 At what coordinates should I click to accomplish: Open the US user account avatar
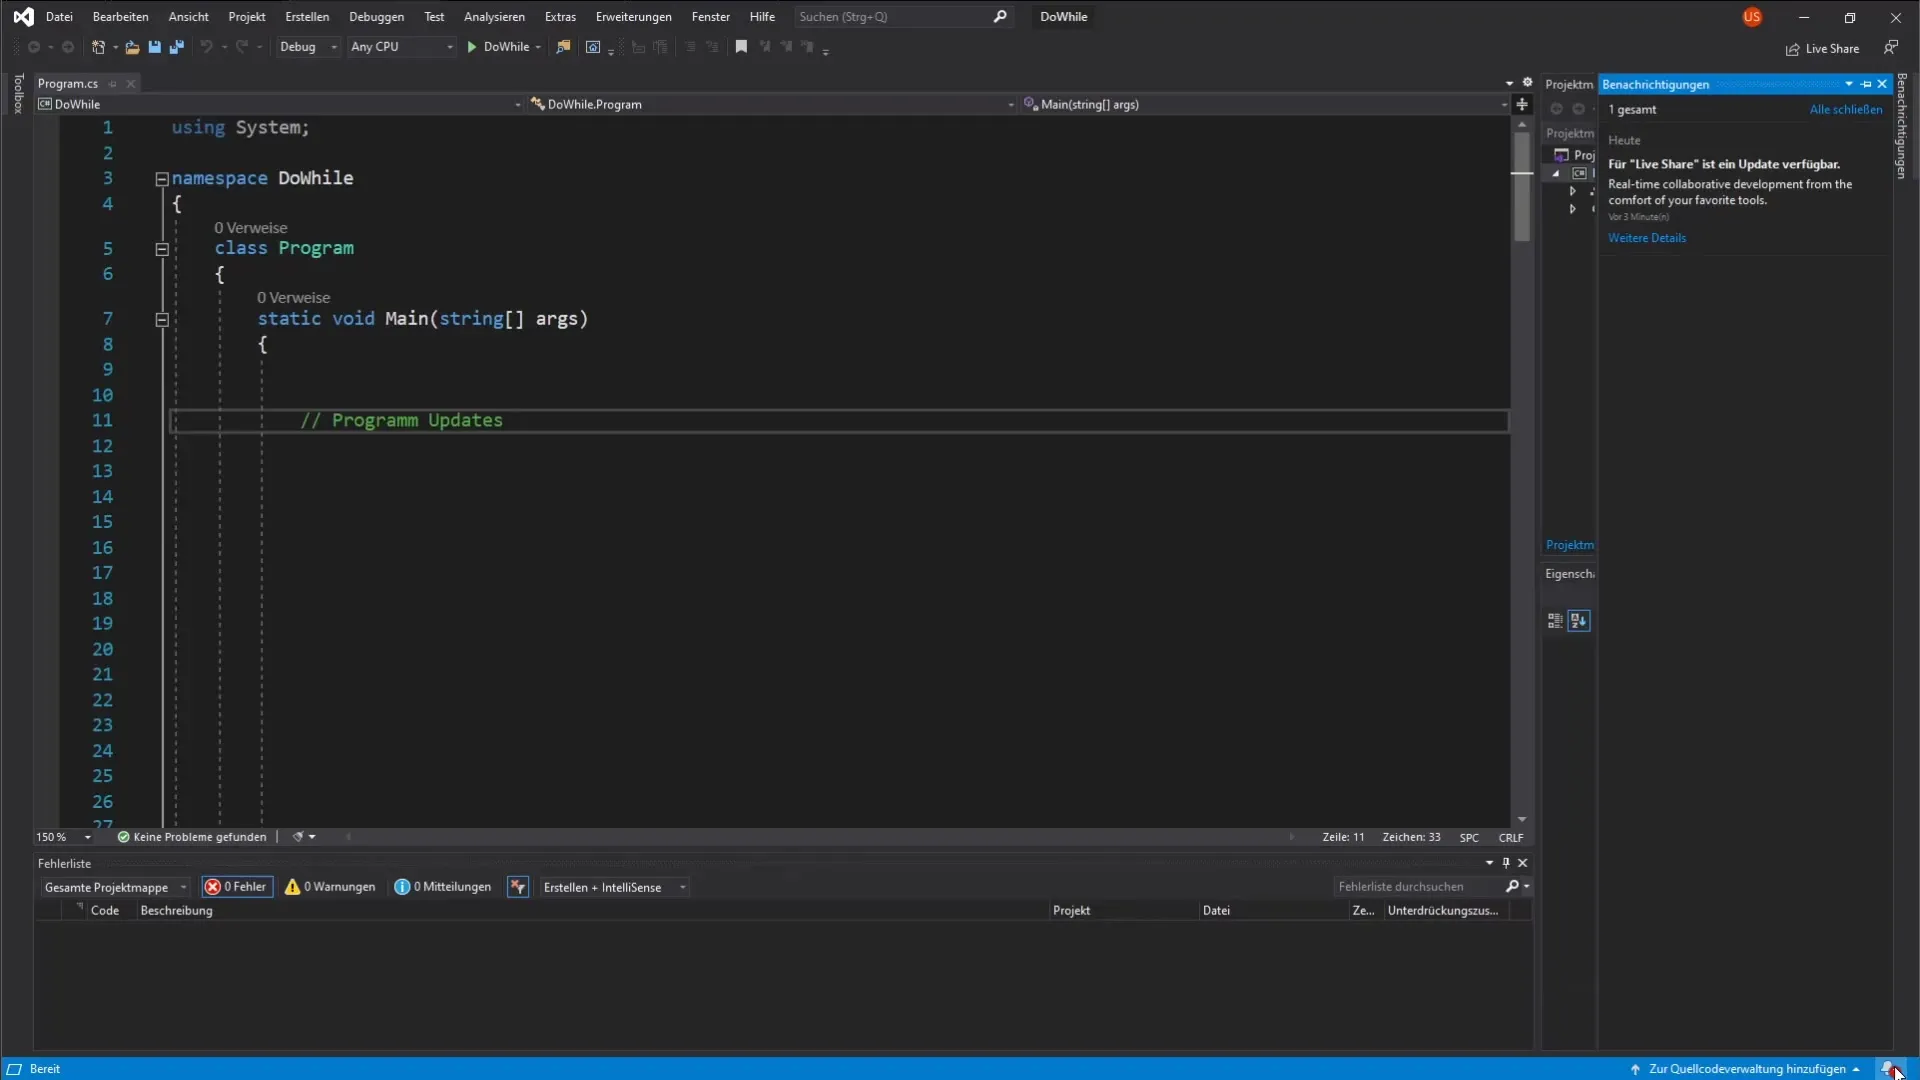coord(1752,17)
